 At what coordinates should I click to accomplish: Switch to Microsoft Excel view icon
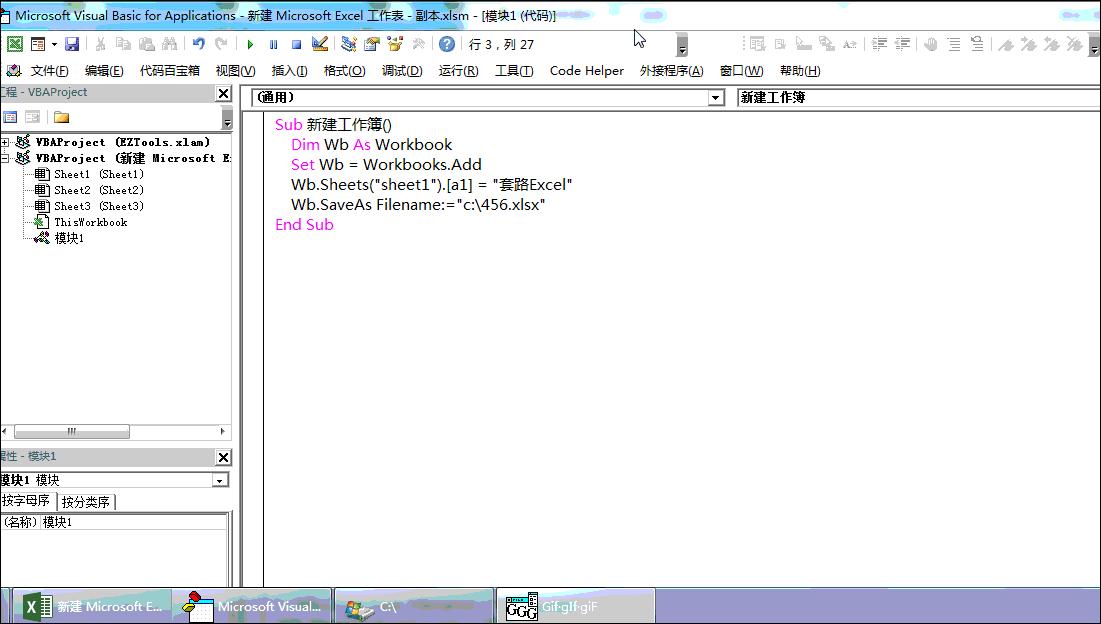(15, 44)
